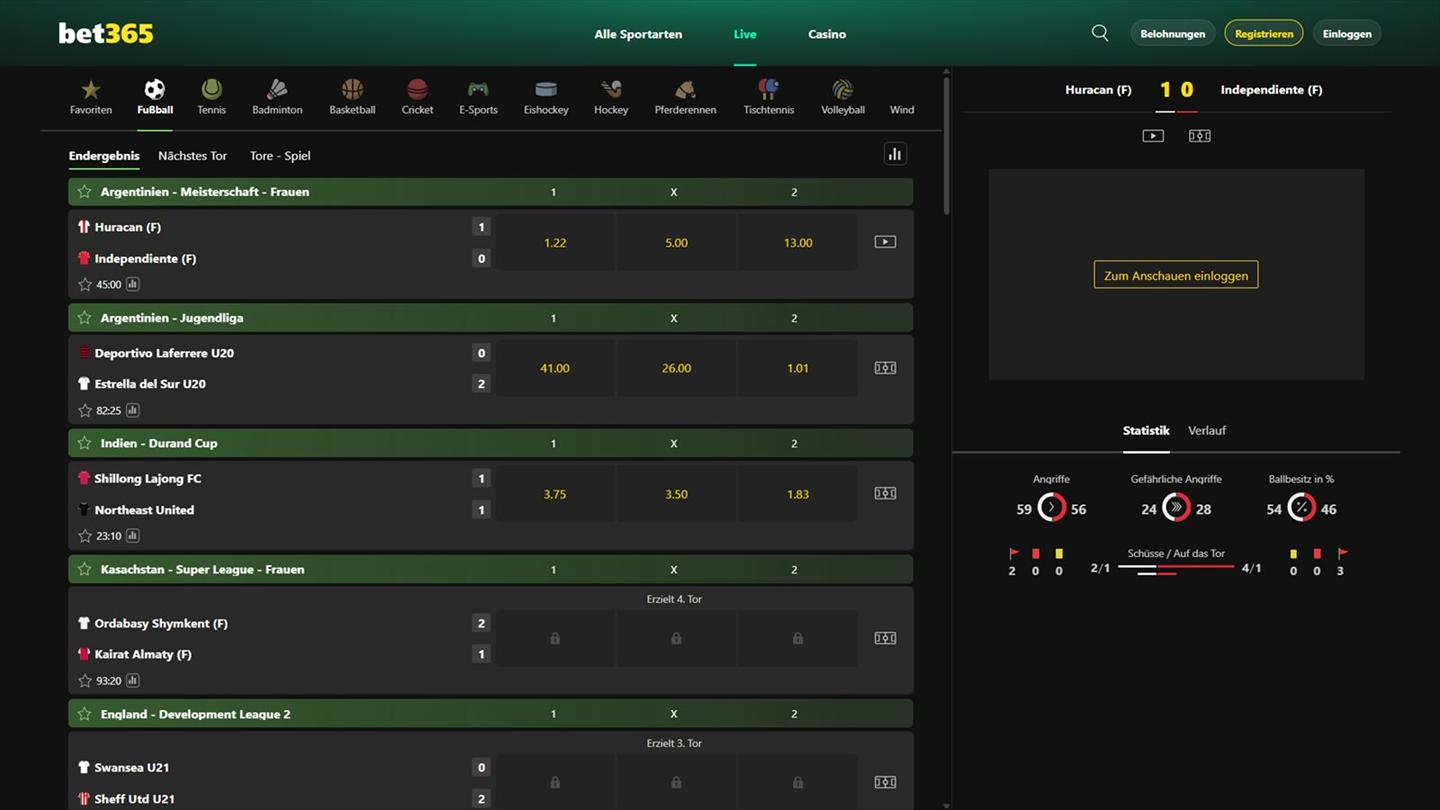Select Independiente win odds 13.00
1440x810 pixels.
coord(797,242)
